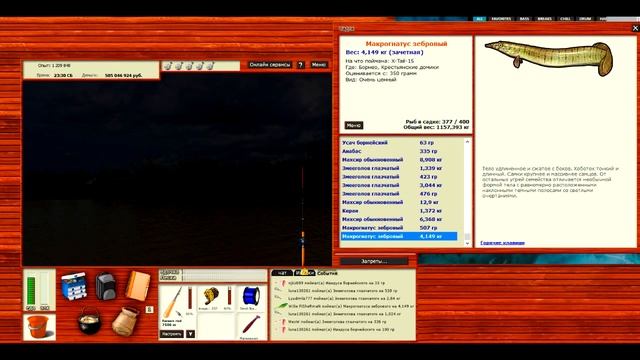
Task: Select the Змееголов 1,339 кг row
Action: 399,168
